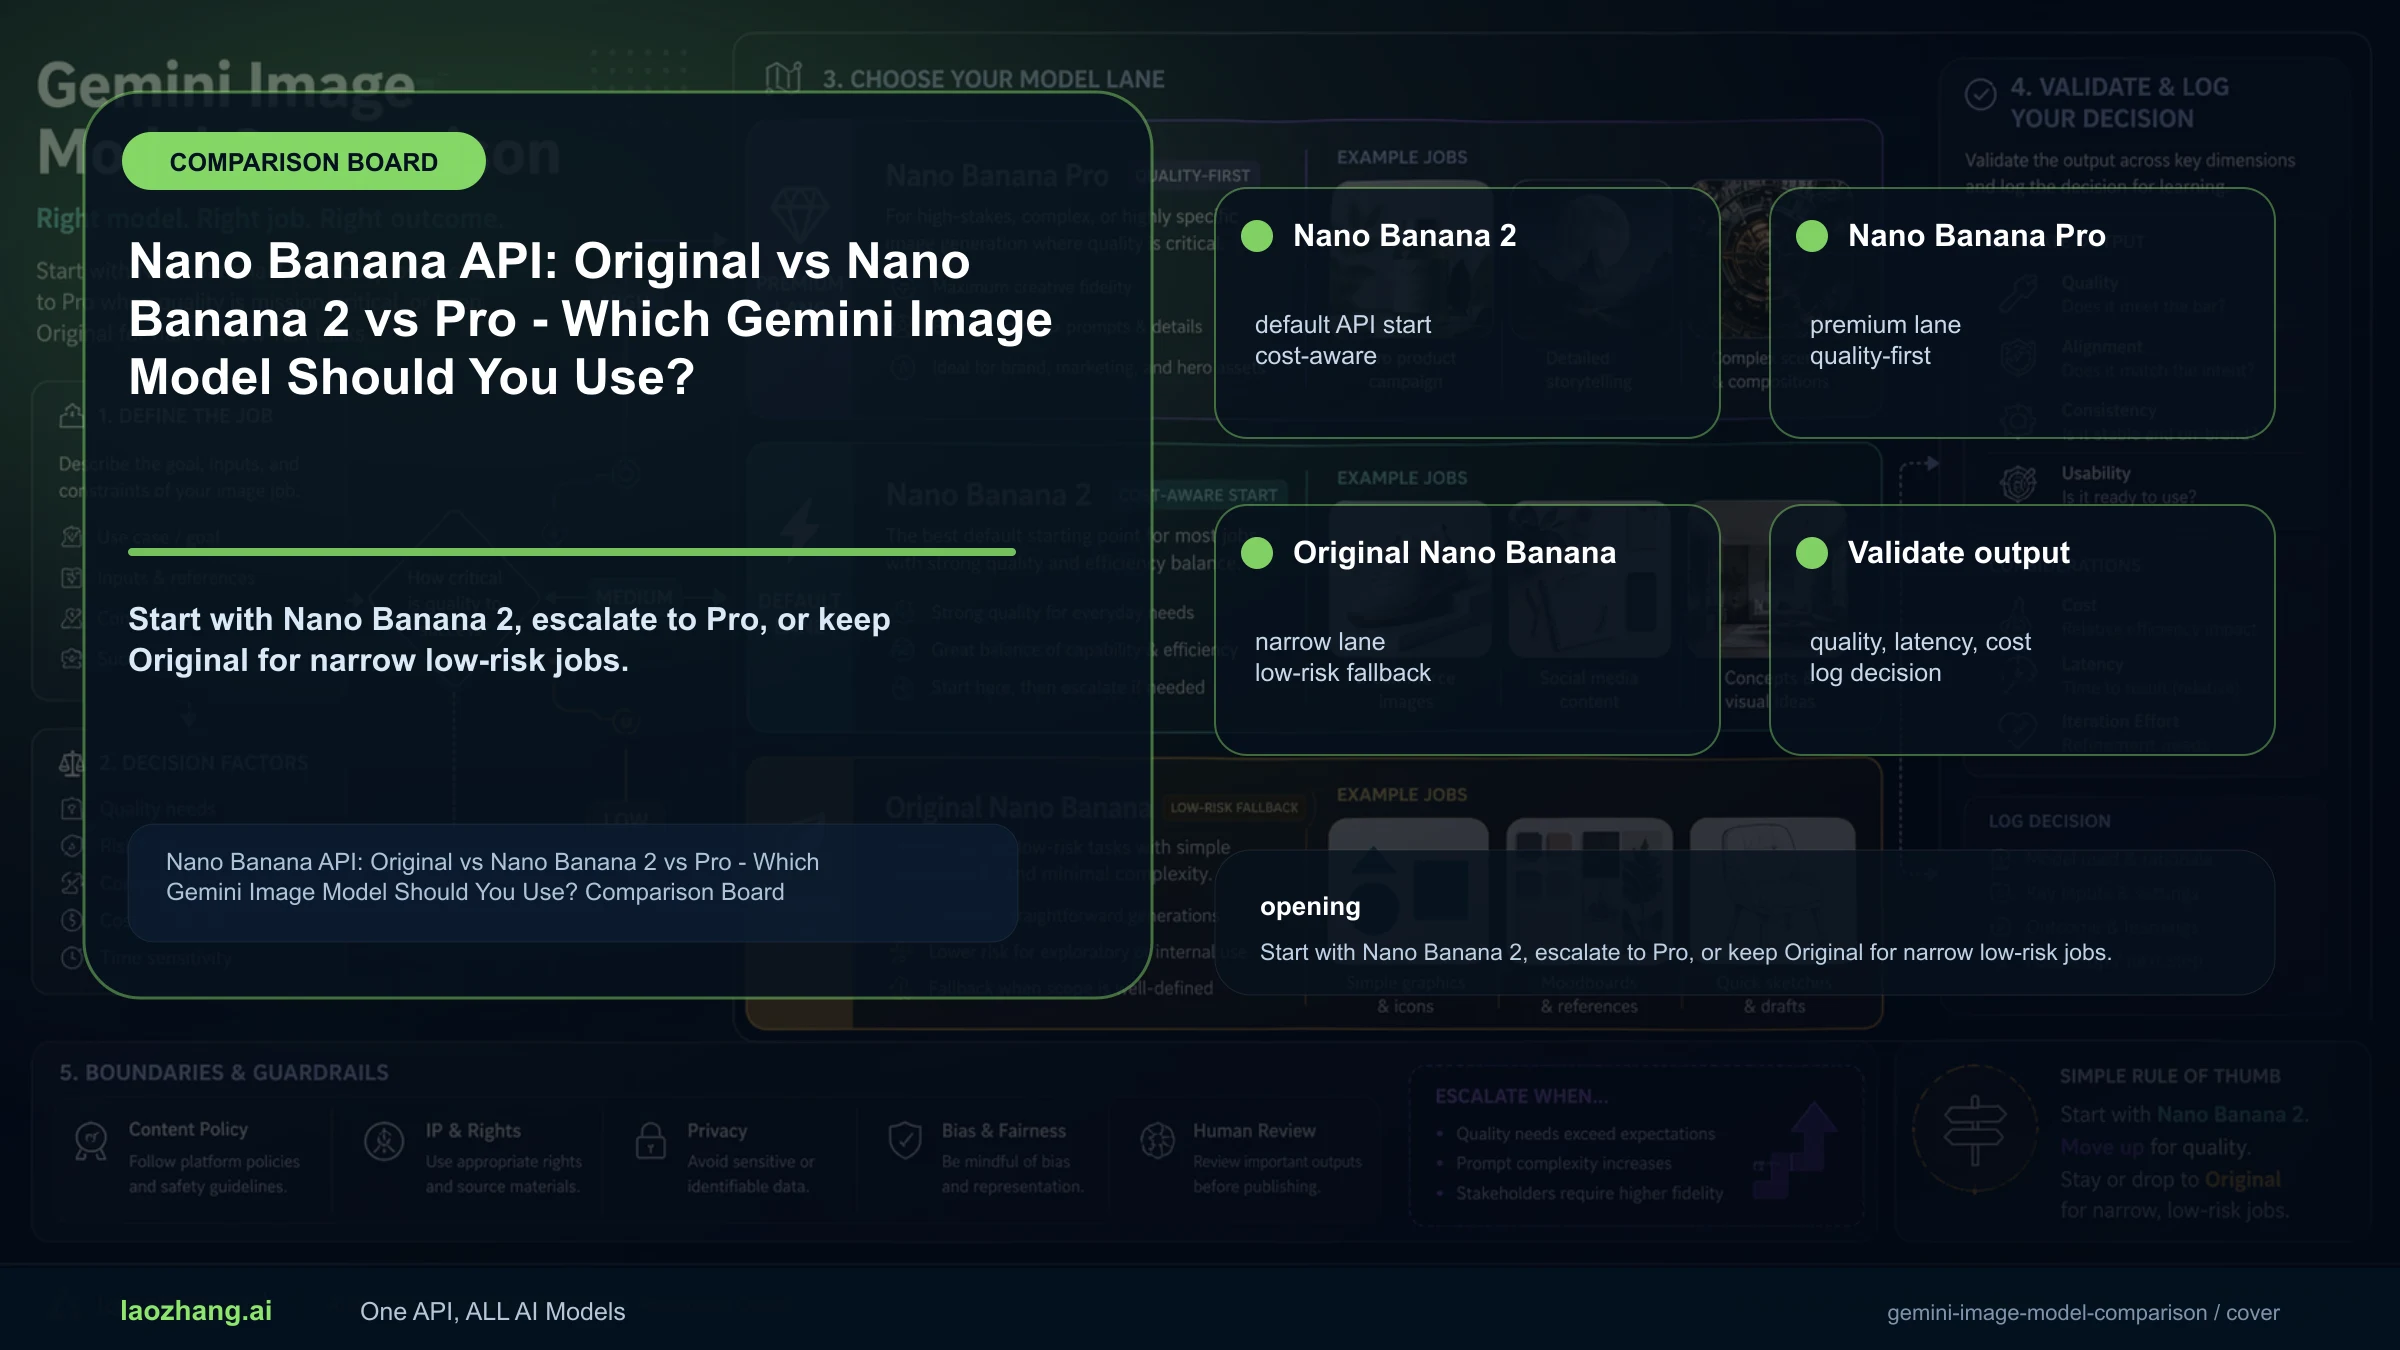
Task: Click 'Stakeholders require higher fidelity' bullet
Action: (x=1589, y=1193)
